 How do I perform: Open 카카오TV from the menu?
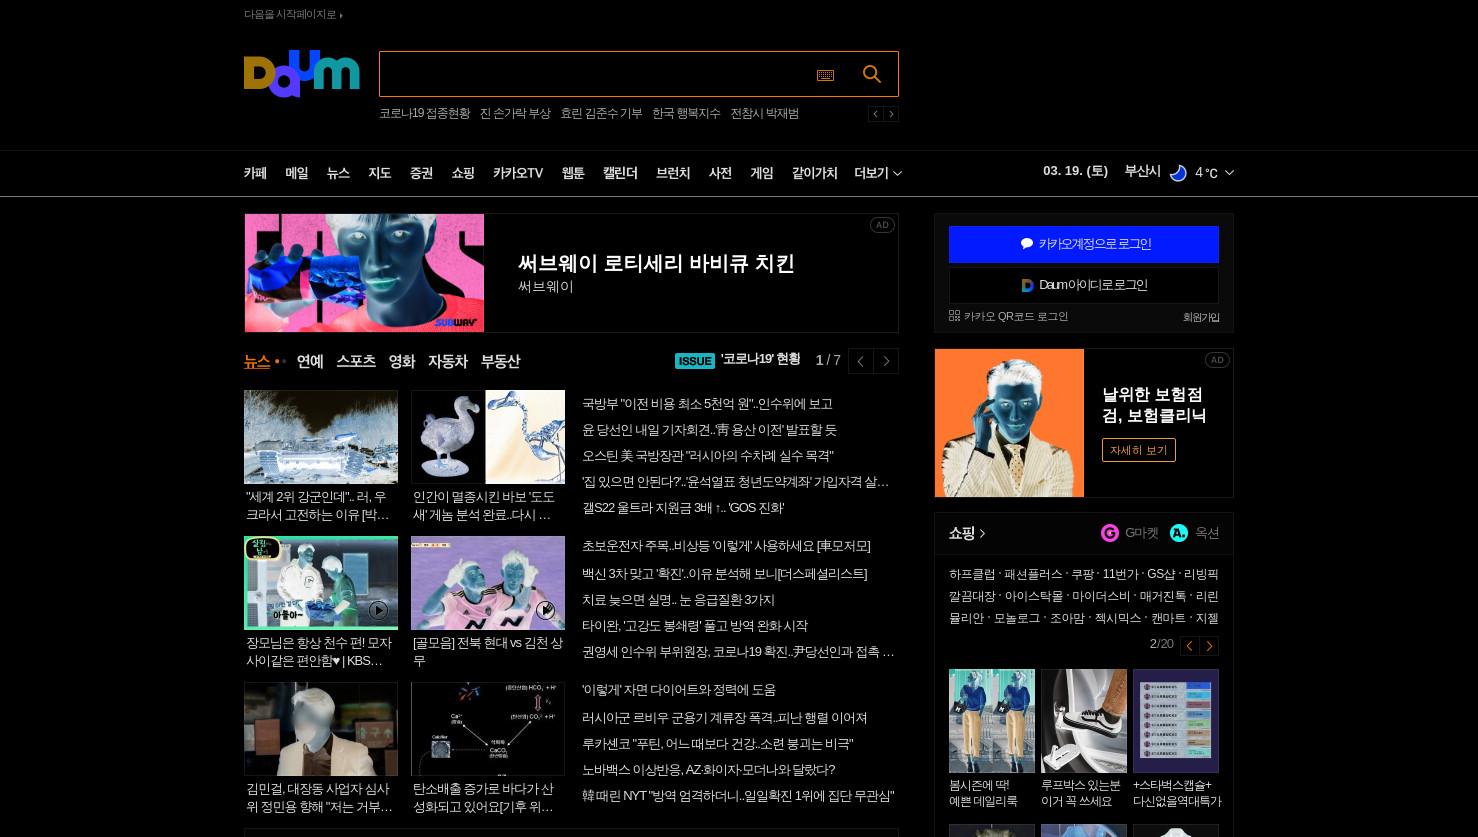[x=518, y=173]
